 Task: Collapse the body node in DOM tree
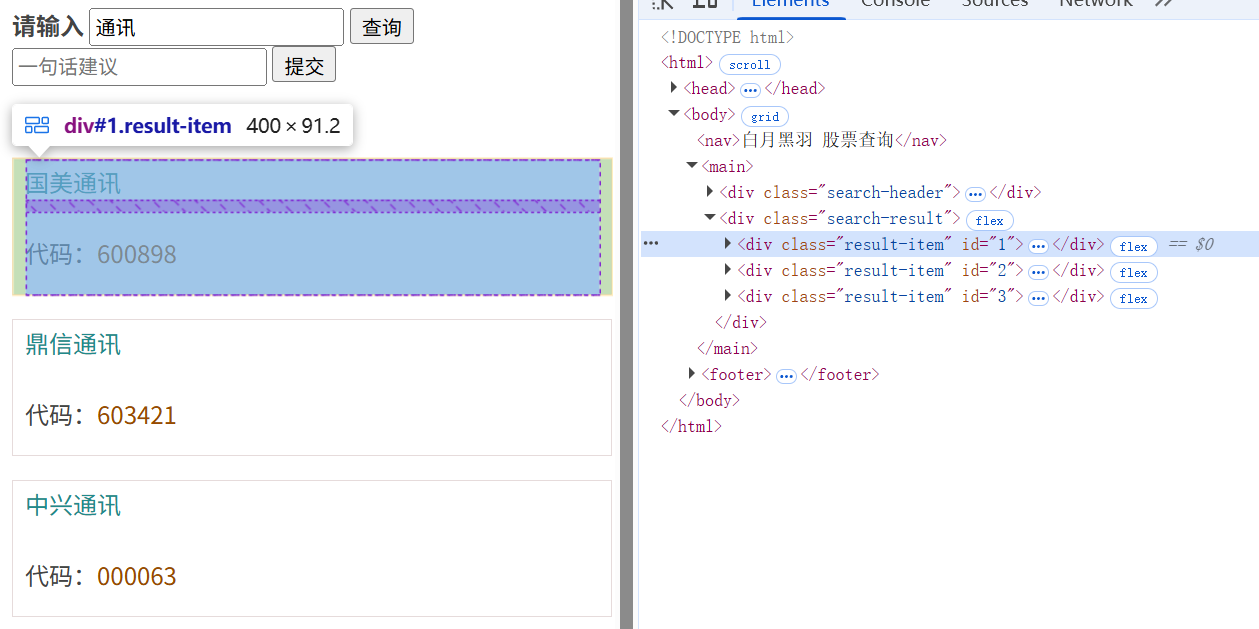pyautogui.click(x=674, y=114)
